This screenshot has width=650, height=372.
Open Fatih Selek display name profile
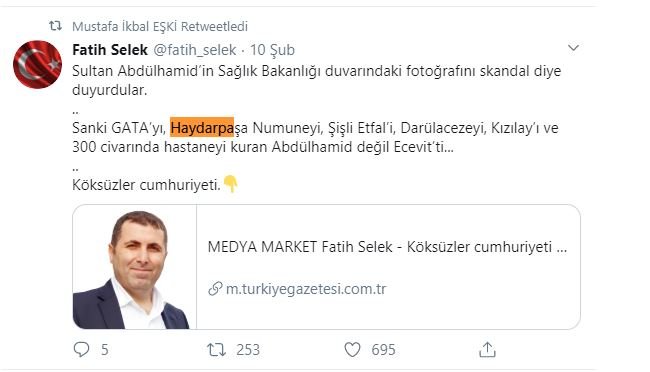tap(110, 50)
